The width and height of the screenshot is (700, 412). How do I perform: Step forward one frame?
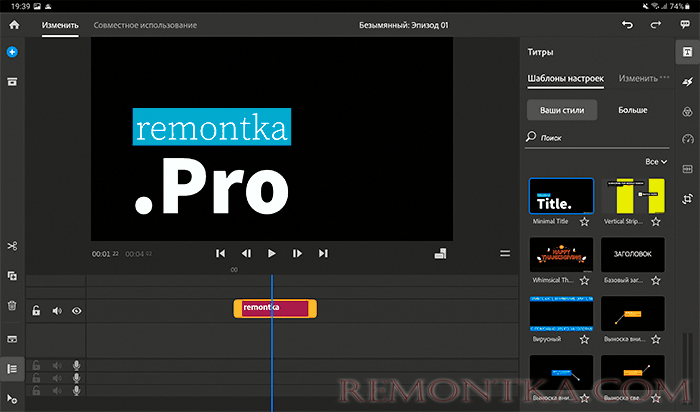pos(297,254)
